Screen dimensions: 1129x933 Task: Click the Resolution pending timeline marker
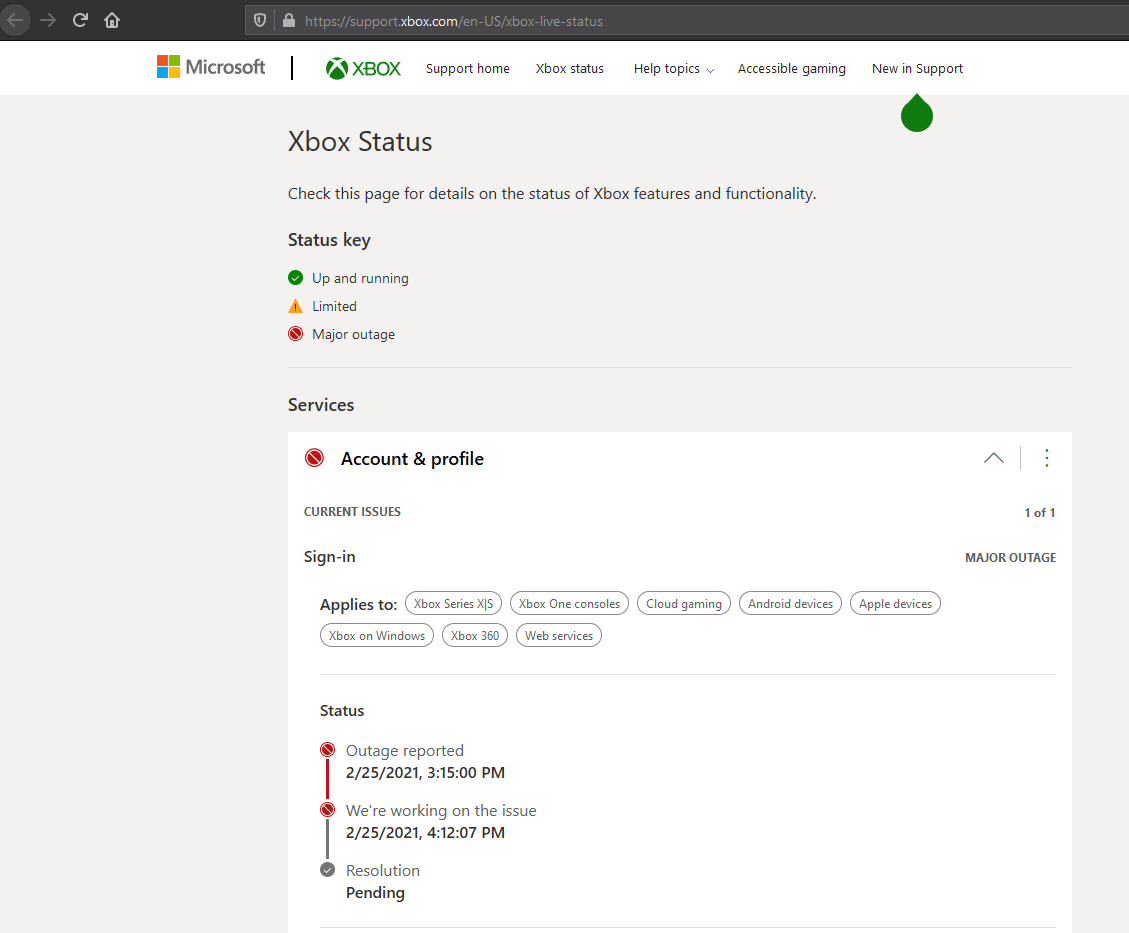[328, 870]
